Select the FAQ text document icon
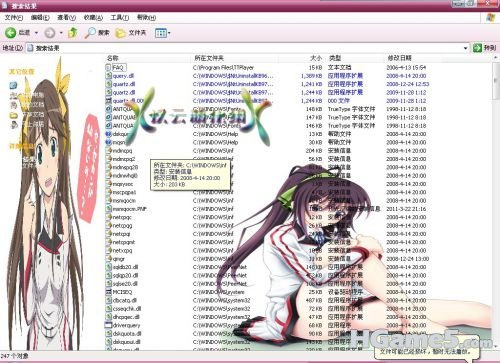 click(x=108, y=67)
